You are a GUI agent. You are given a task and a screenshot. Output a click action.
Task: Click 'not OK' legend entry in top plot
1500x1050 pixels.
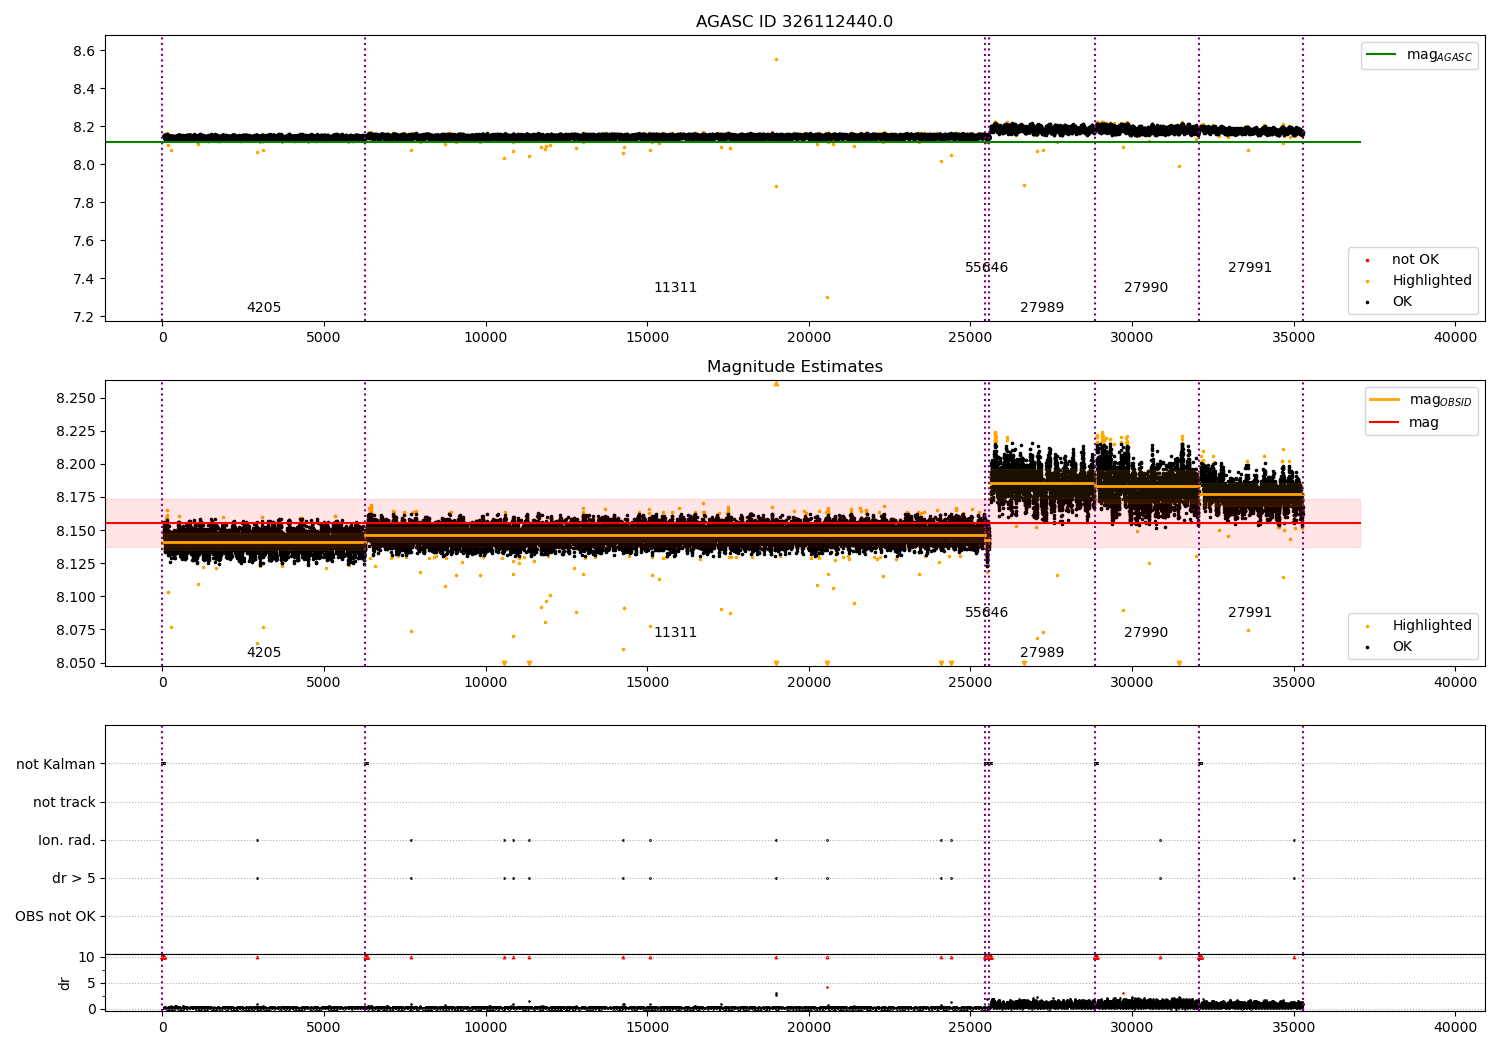pos(1413,260)
